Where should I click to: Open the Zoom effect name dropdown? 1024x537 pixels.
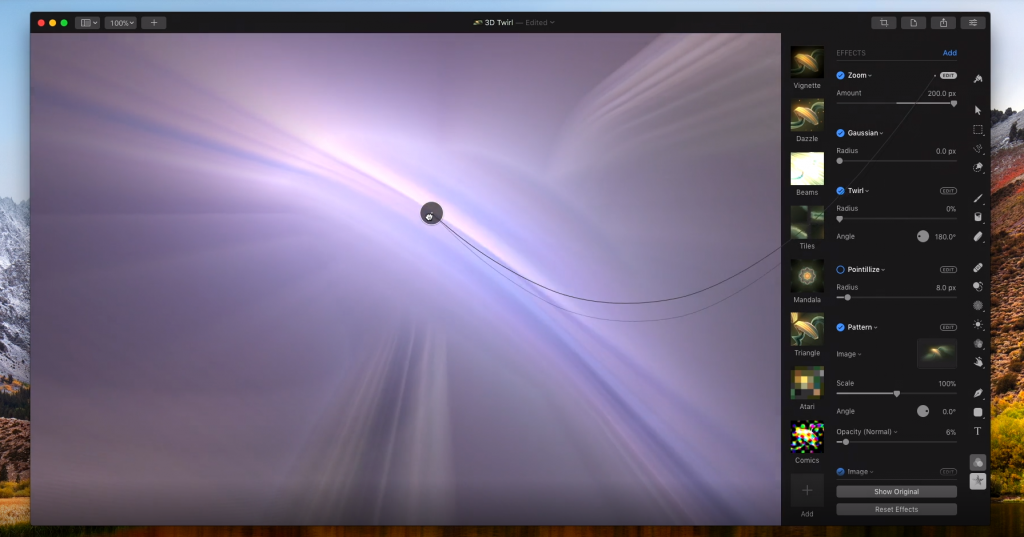click(859, 76)
